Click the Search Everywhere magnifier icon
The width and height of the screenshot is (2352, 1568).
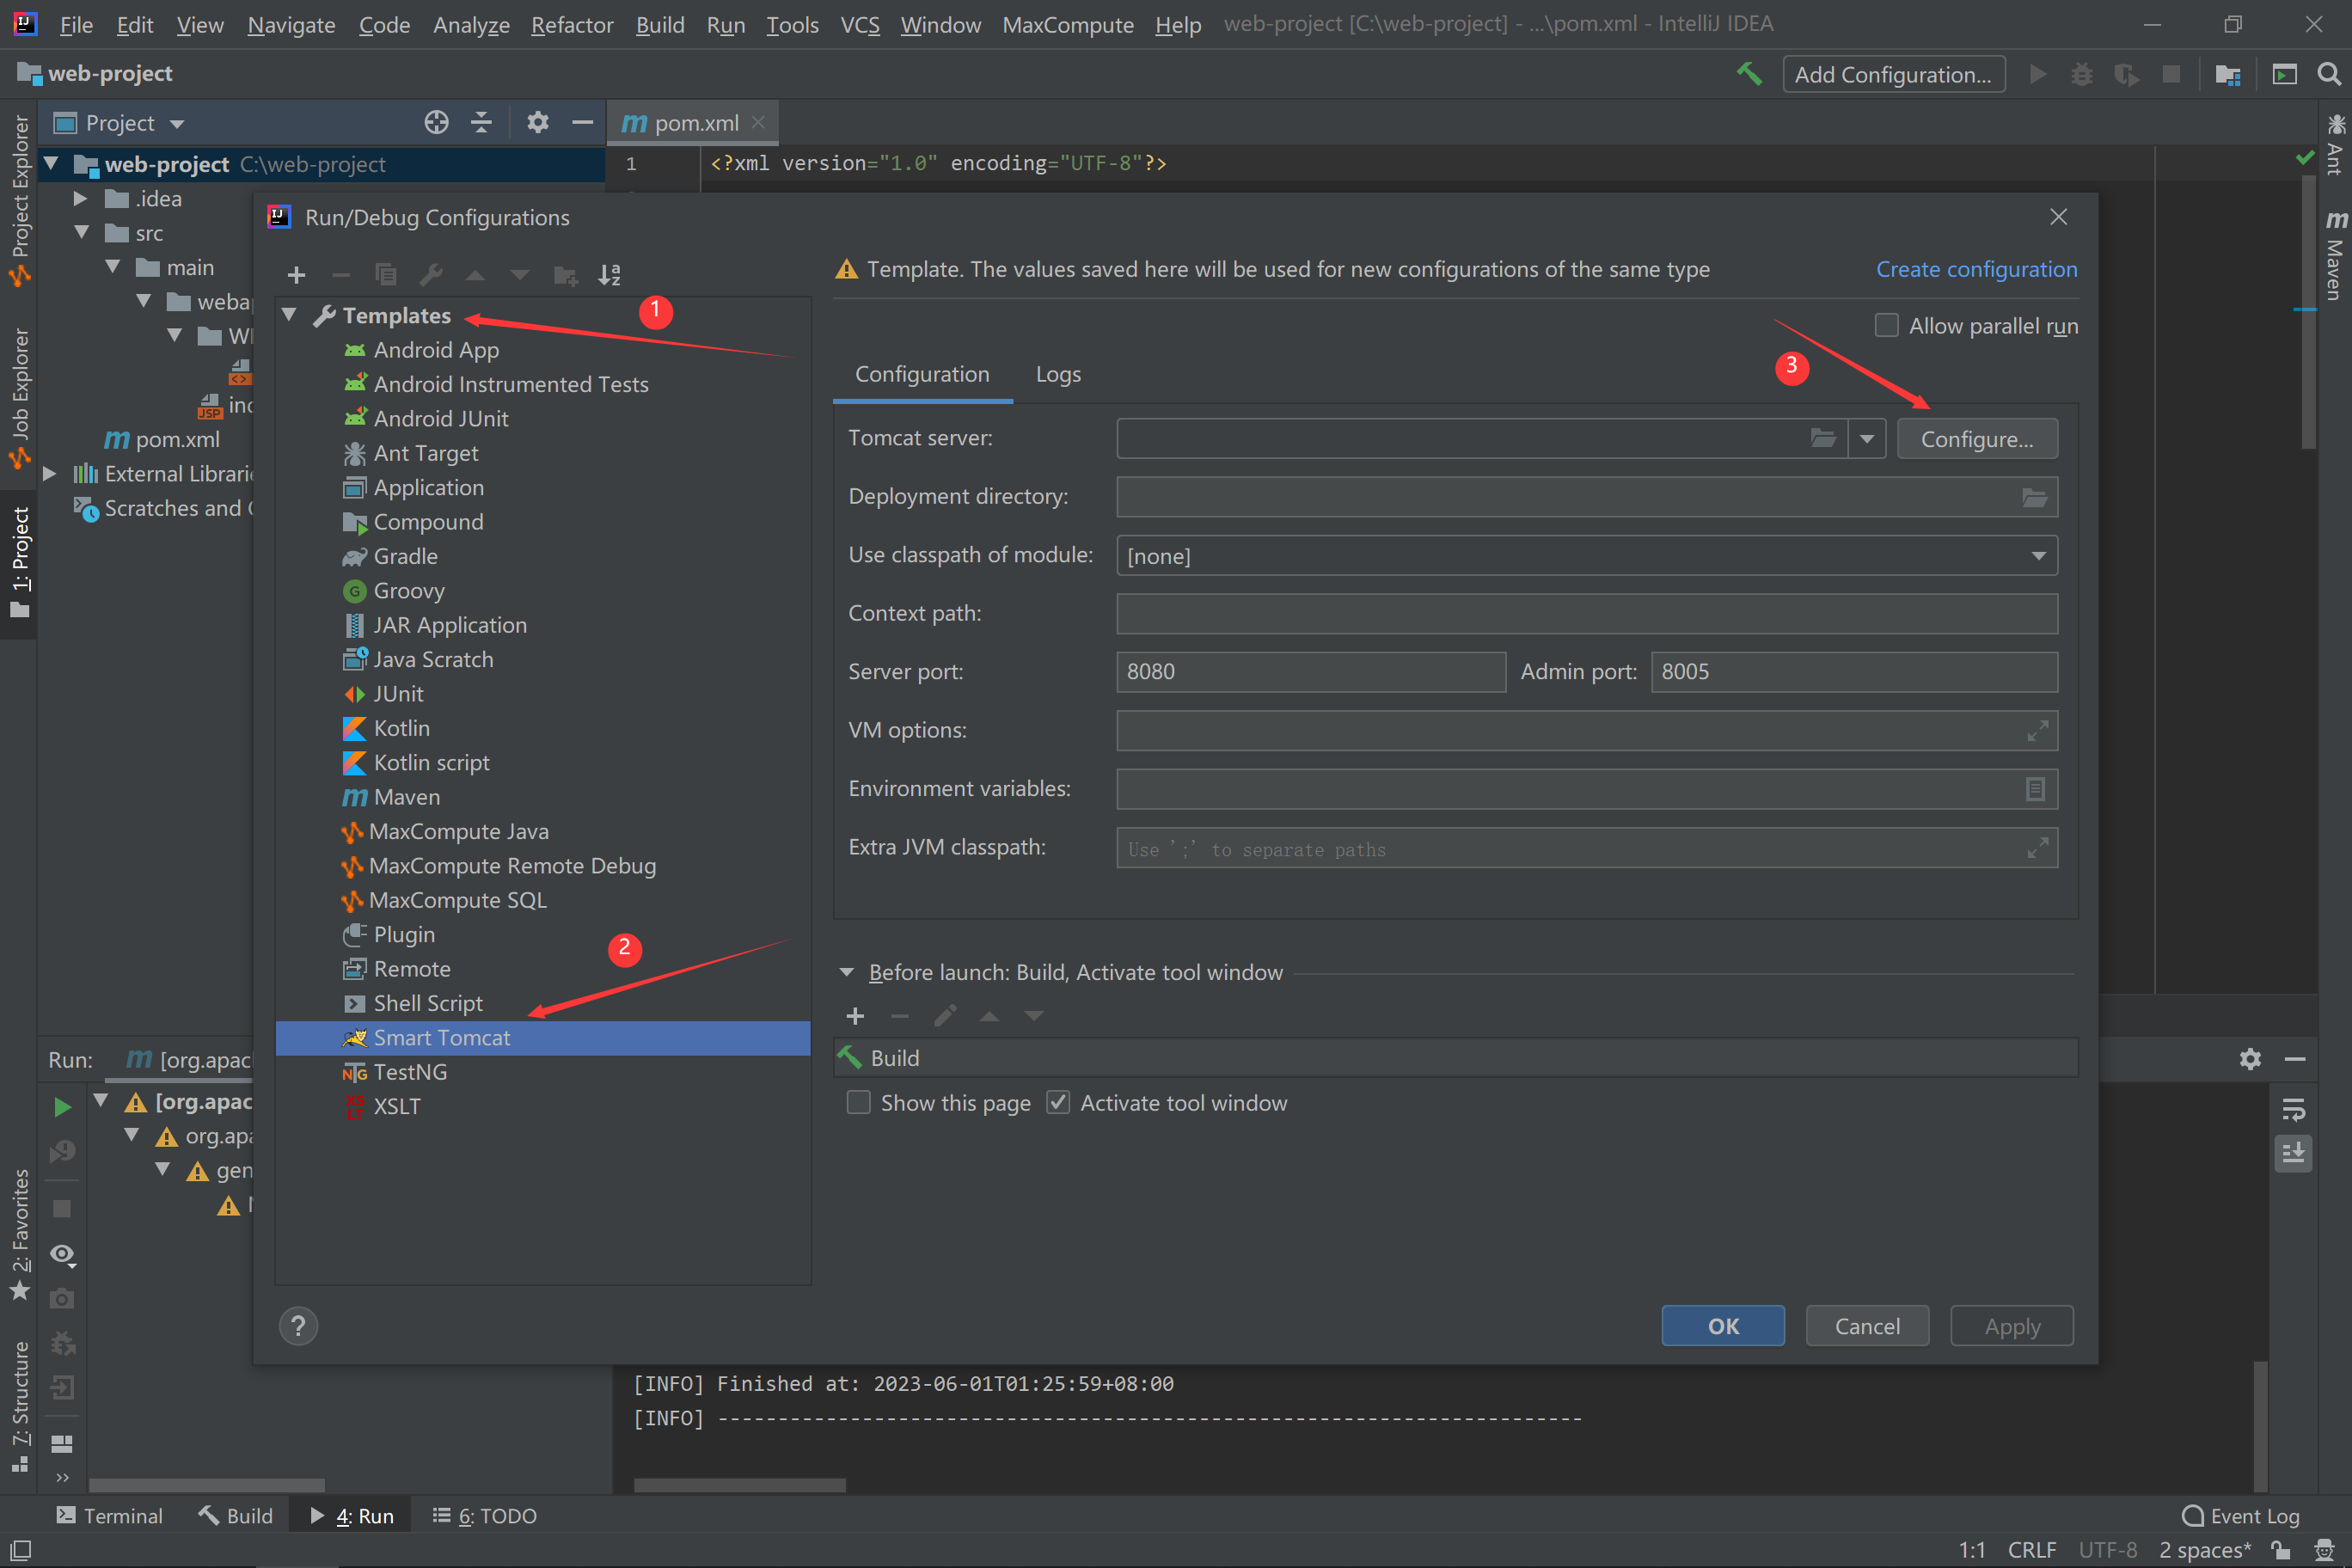[x=2328, y=74]
